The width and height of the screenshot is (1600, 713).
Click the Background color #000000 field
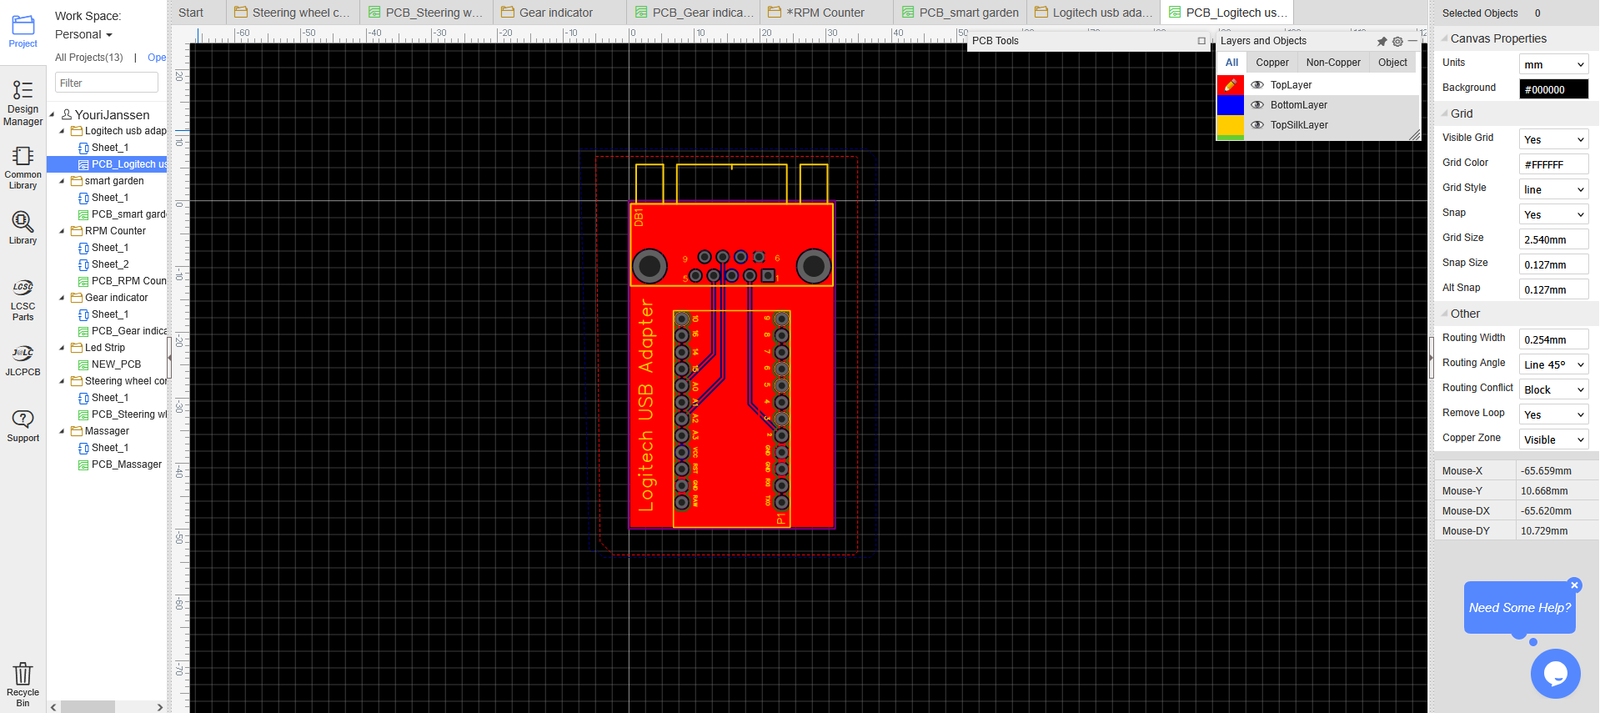click(1553, 89)
